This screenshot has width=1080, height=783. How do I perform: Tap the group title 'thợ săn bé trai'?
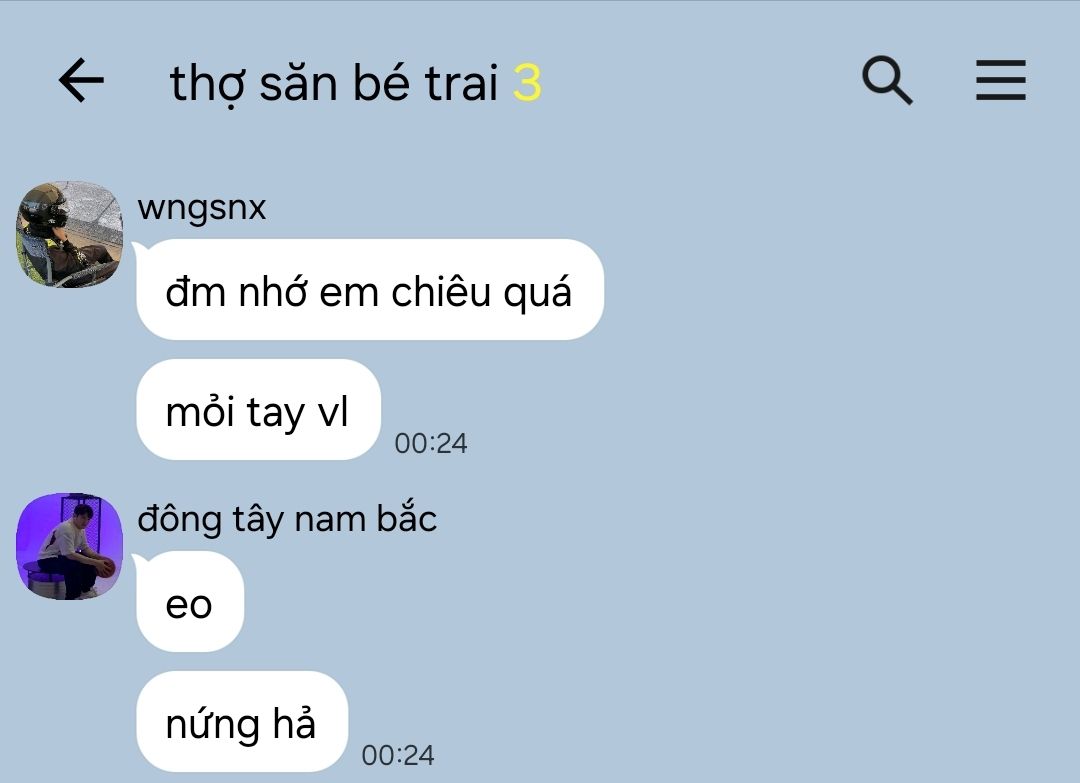(334, 83)
